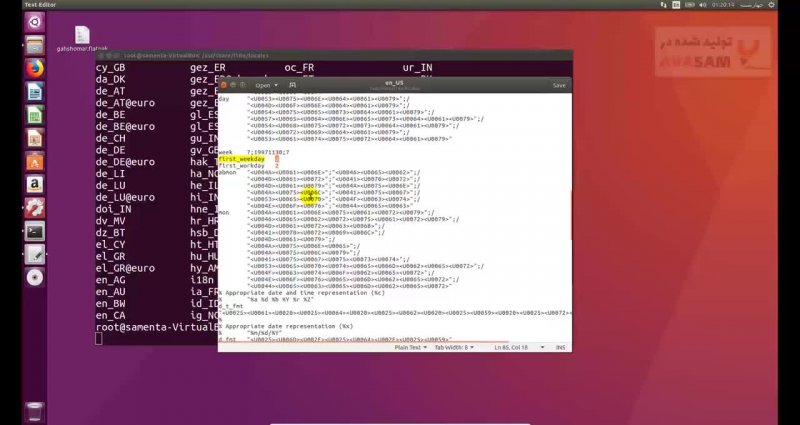Launch LibreOffice Writer from the dock
The image size is (800, 425).
pyautogui.click(x=33, y=92)
